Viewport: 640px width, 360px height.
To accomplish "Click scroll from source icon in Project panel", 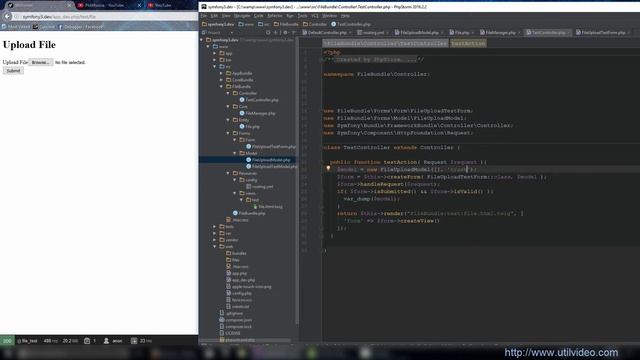I will pos(268,32).
